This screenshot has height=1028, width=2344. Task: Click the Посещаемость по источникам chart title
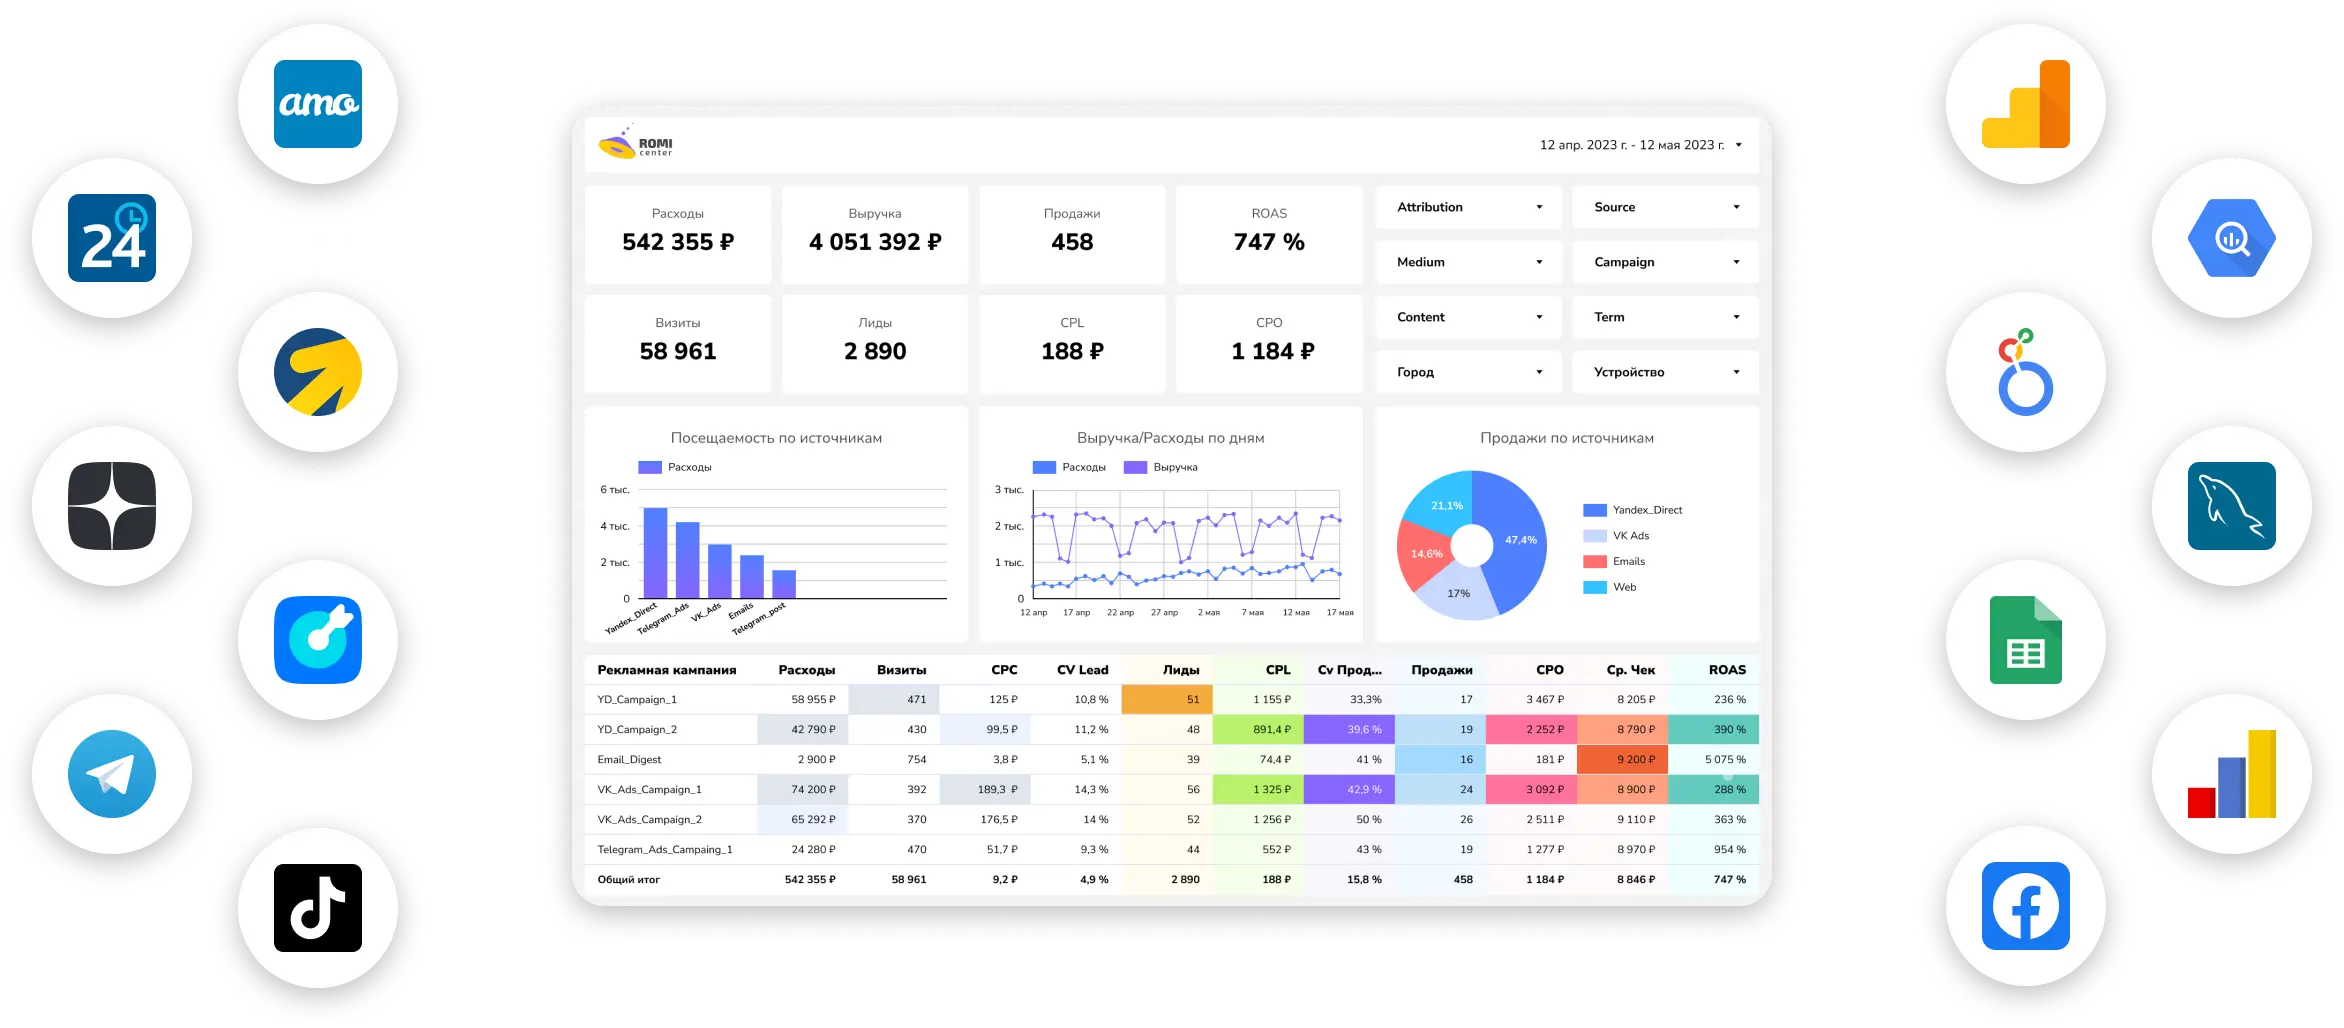coord(776,438)
